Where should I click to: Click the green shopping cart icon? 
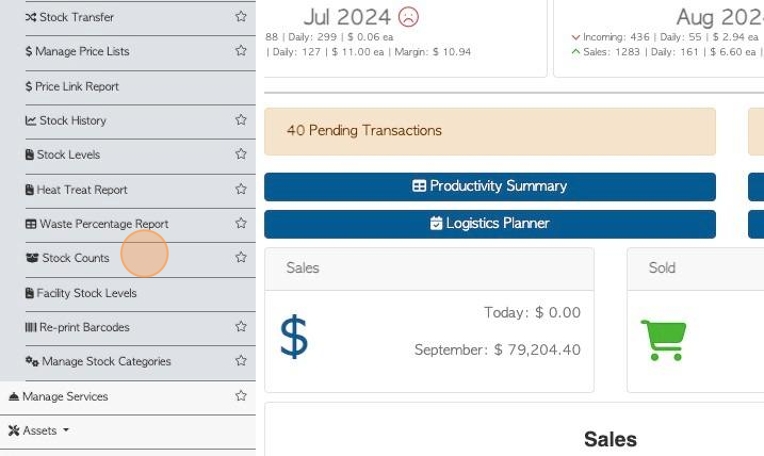[664, 340]
